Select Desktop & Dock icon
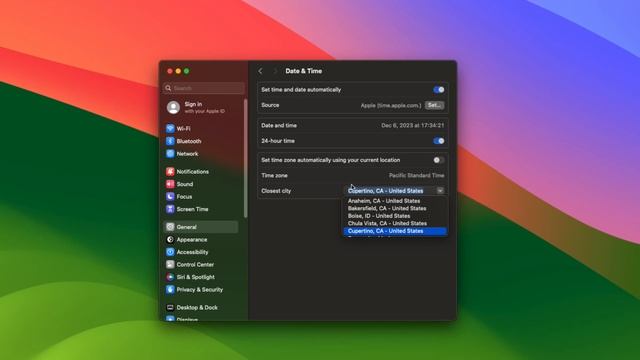 point(170,307)
